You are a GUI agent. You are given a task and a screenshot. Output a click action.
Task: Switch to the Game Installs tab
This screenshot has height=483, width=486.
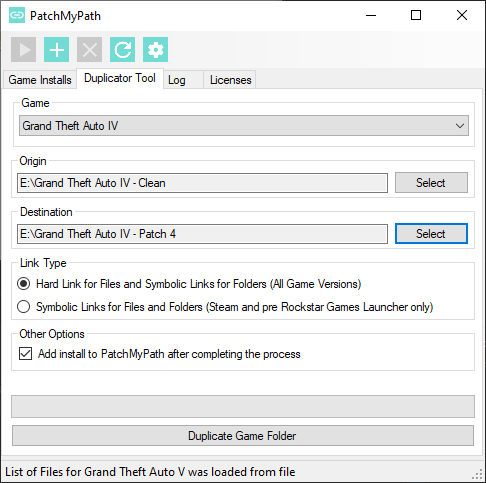tap(40, 80)
